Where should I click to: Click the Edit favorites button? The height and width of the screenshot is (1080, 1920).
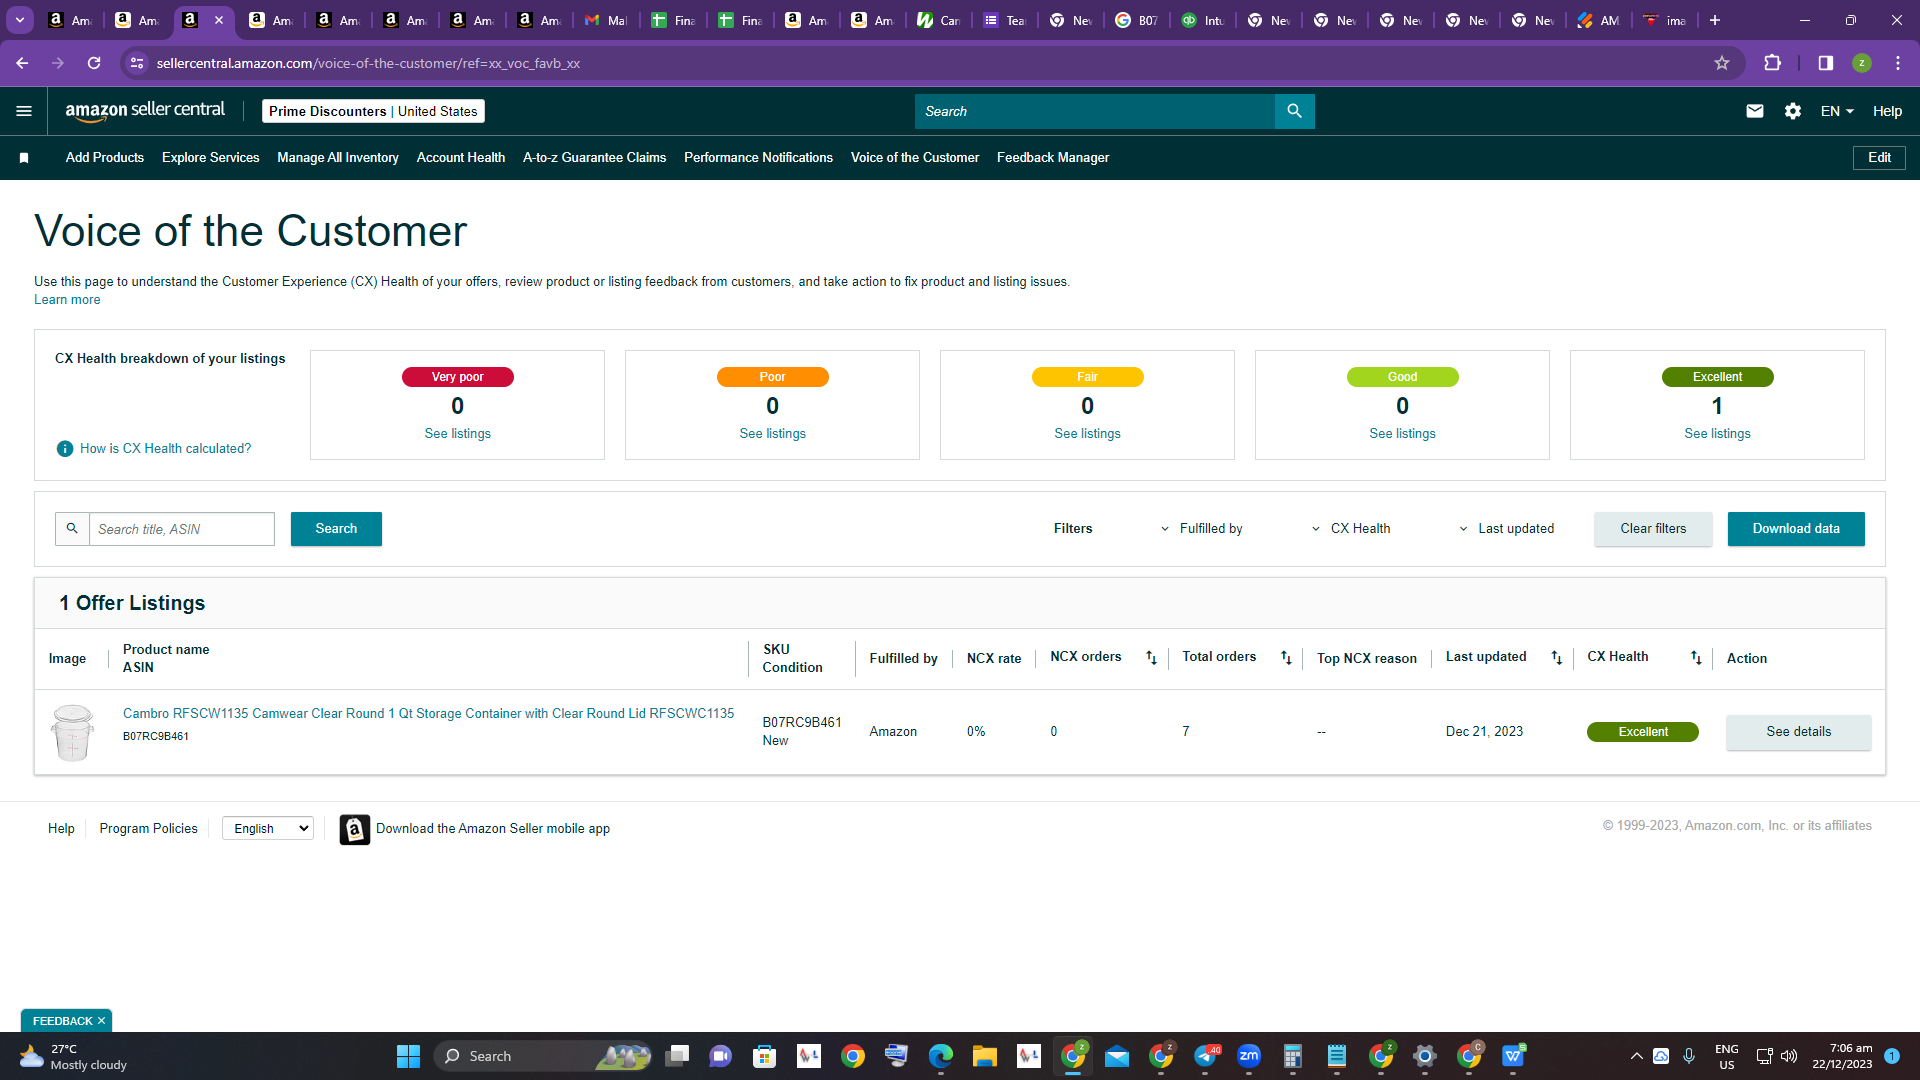click(x=1880, y=158)
